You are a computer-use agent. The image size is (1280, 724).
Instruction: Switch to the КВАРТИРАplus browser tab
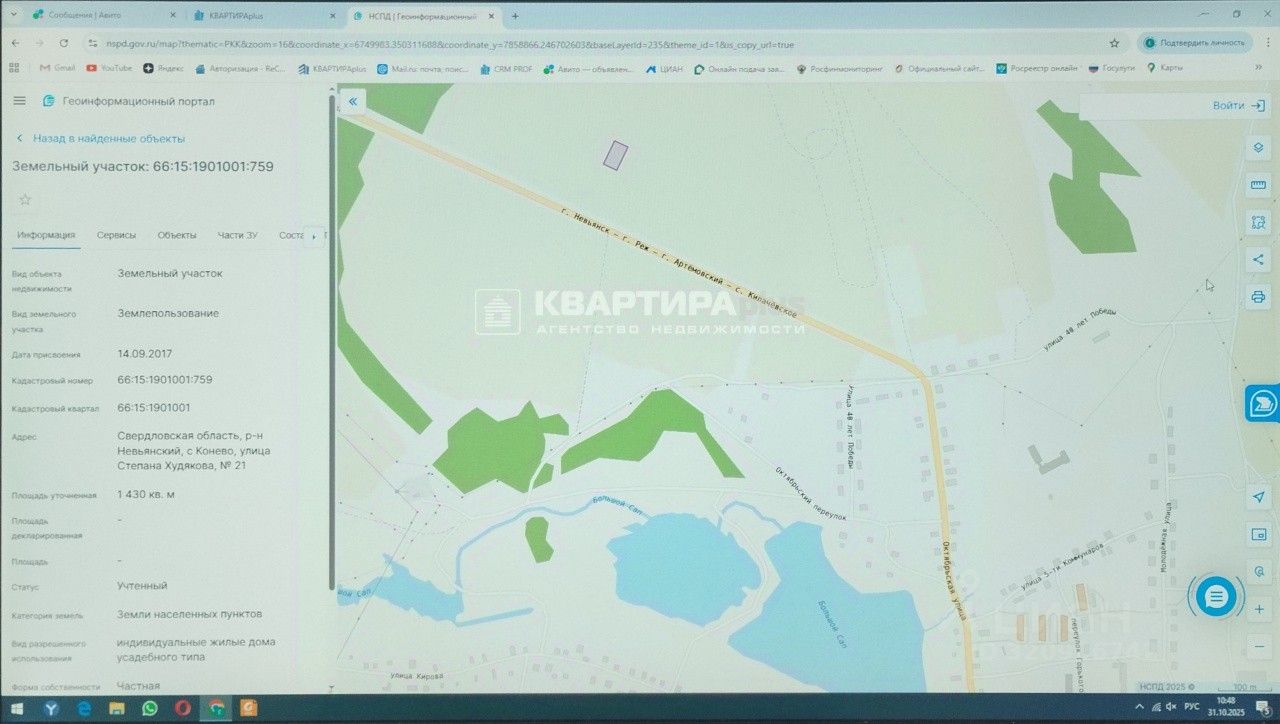265,15
